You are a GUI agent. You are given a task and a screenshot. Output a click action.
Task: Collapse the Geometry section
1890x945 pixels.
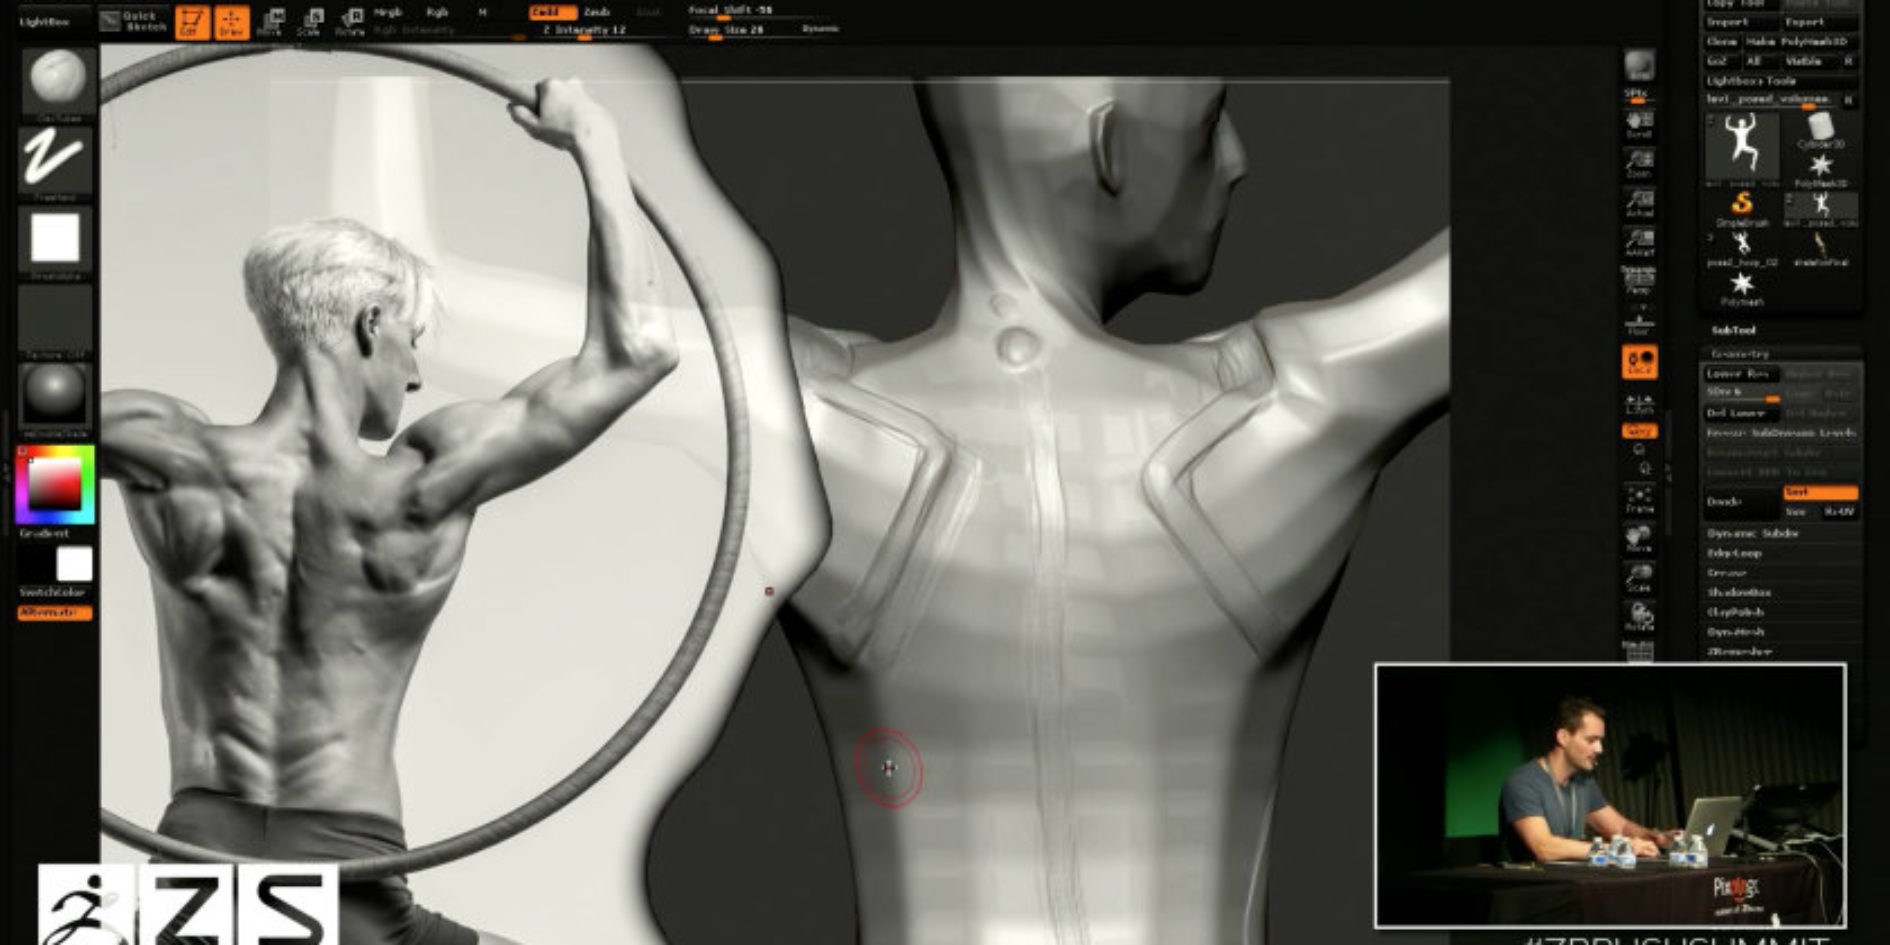point(1739,354)
